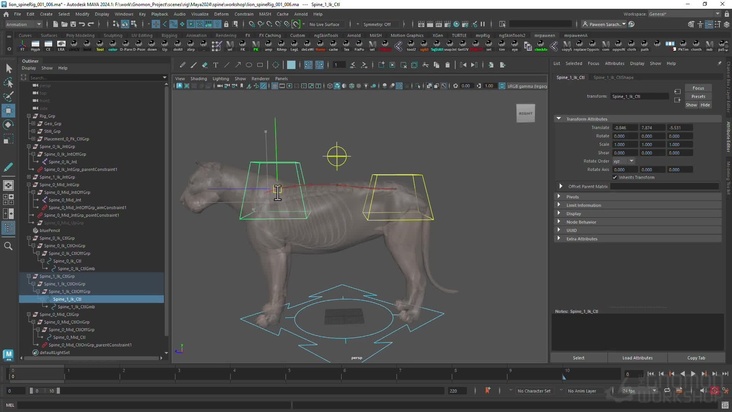
Task: Open the Animation menu set dropdown
Action: (x=24, y=24)
